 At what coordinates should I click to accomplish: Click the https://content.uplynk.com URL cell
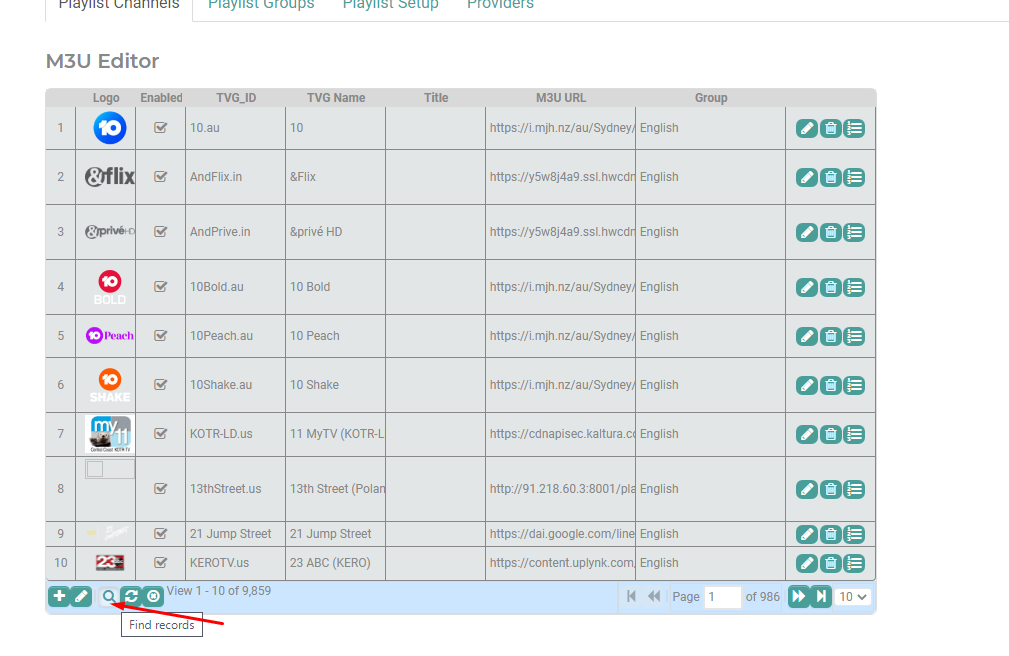(560, 563)
